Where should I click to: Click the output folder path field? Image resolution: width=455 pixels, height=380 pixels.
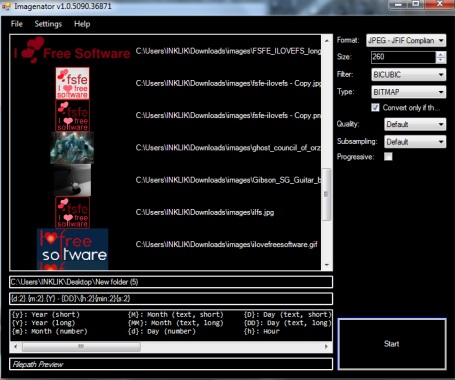coord(171,282)
